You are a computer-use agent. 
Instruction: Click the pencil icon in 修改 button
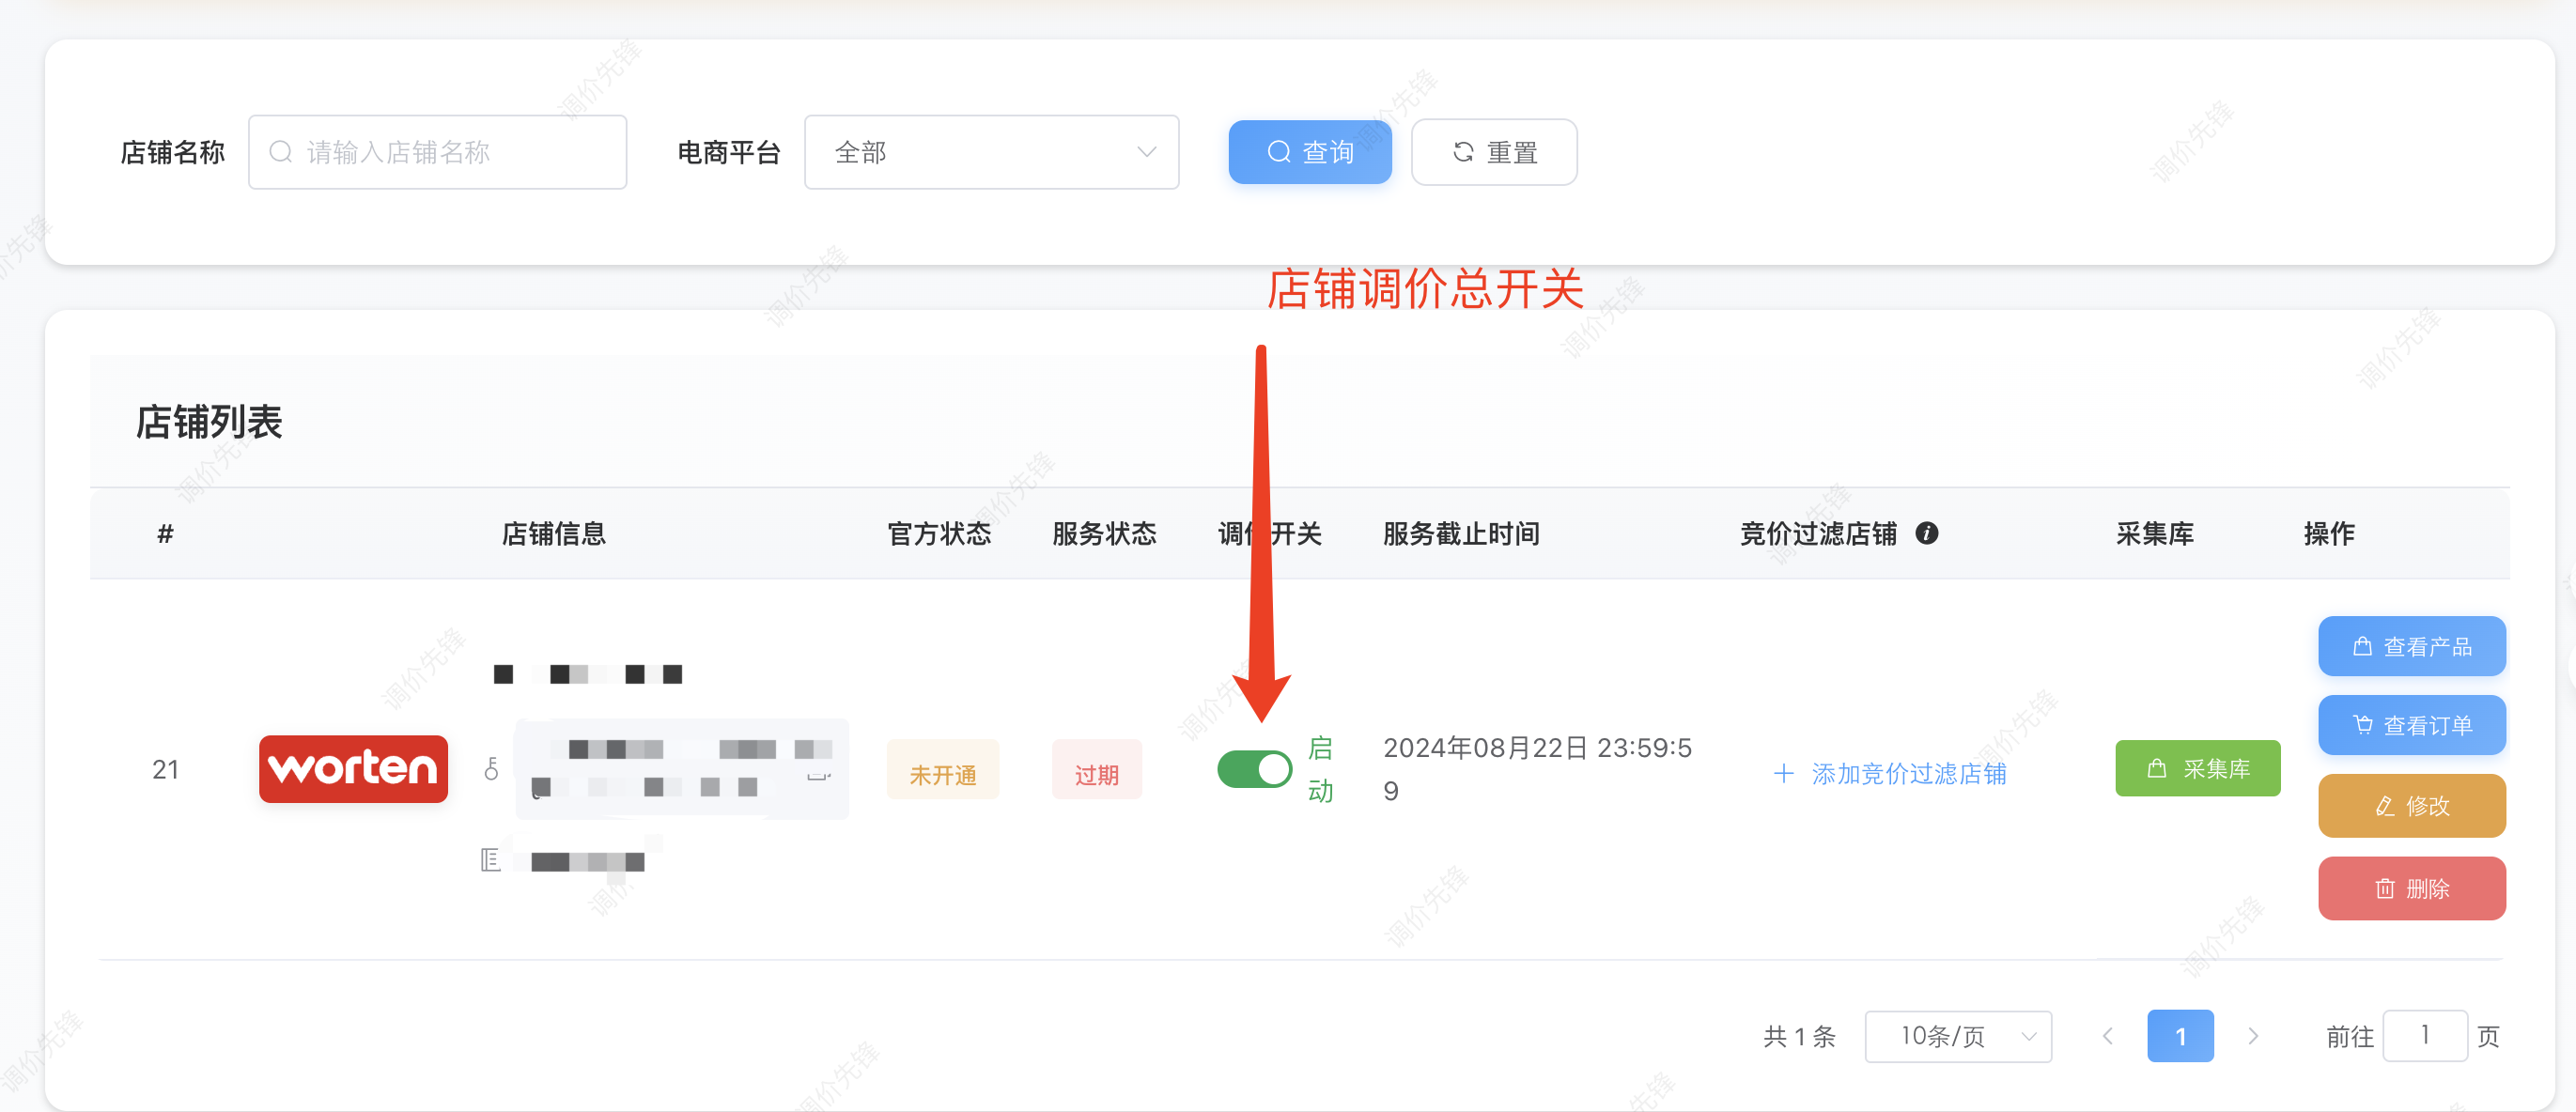[2385, 805]
